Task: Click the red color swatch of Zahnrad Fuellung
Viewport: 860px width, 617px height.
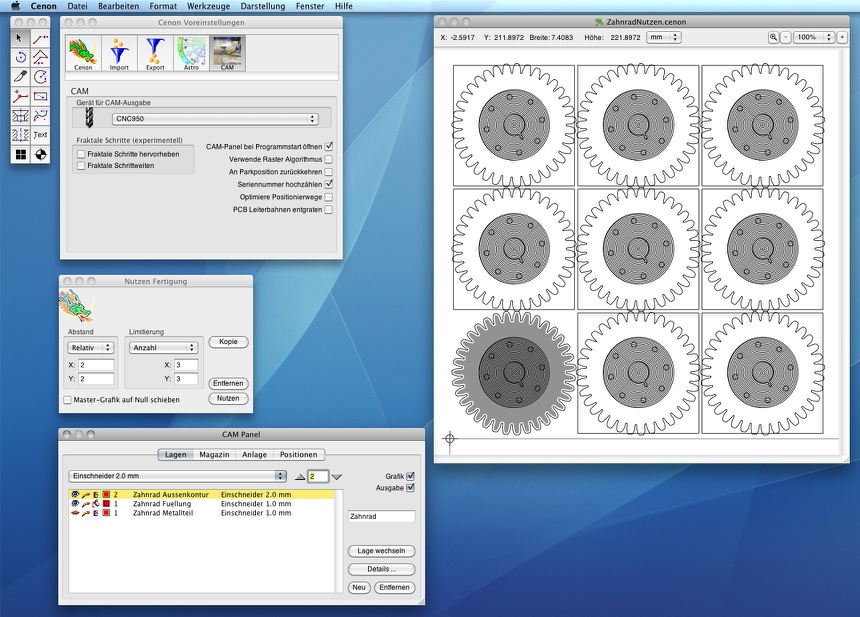Action: 106,504
